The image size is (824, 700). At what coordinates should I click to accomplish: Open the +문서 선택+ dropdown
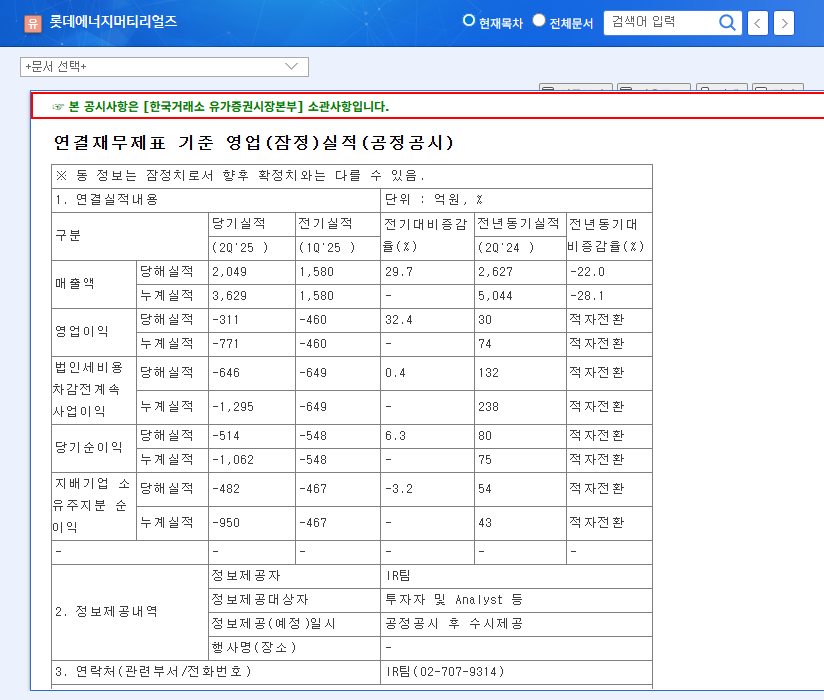[x=164, y=67]
